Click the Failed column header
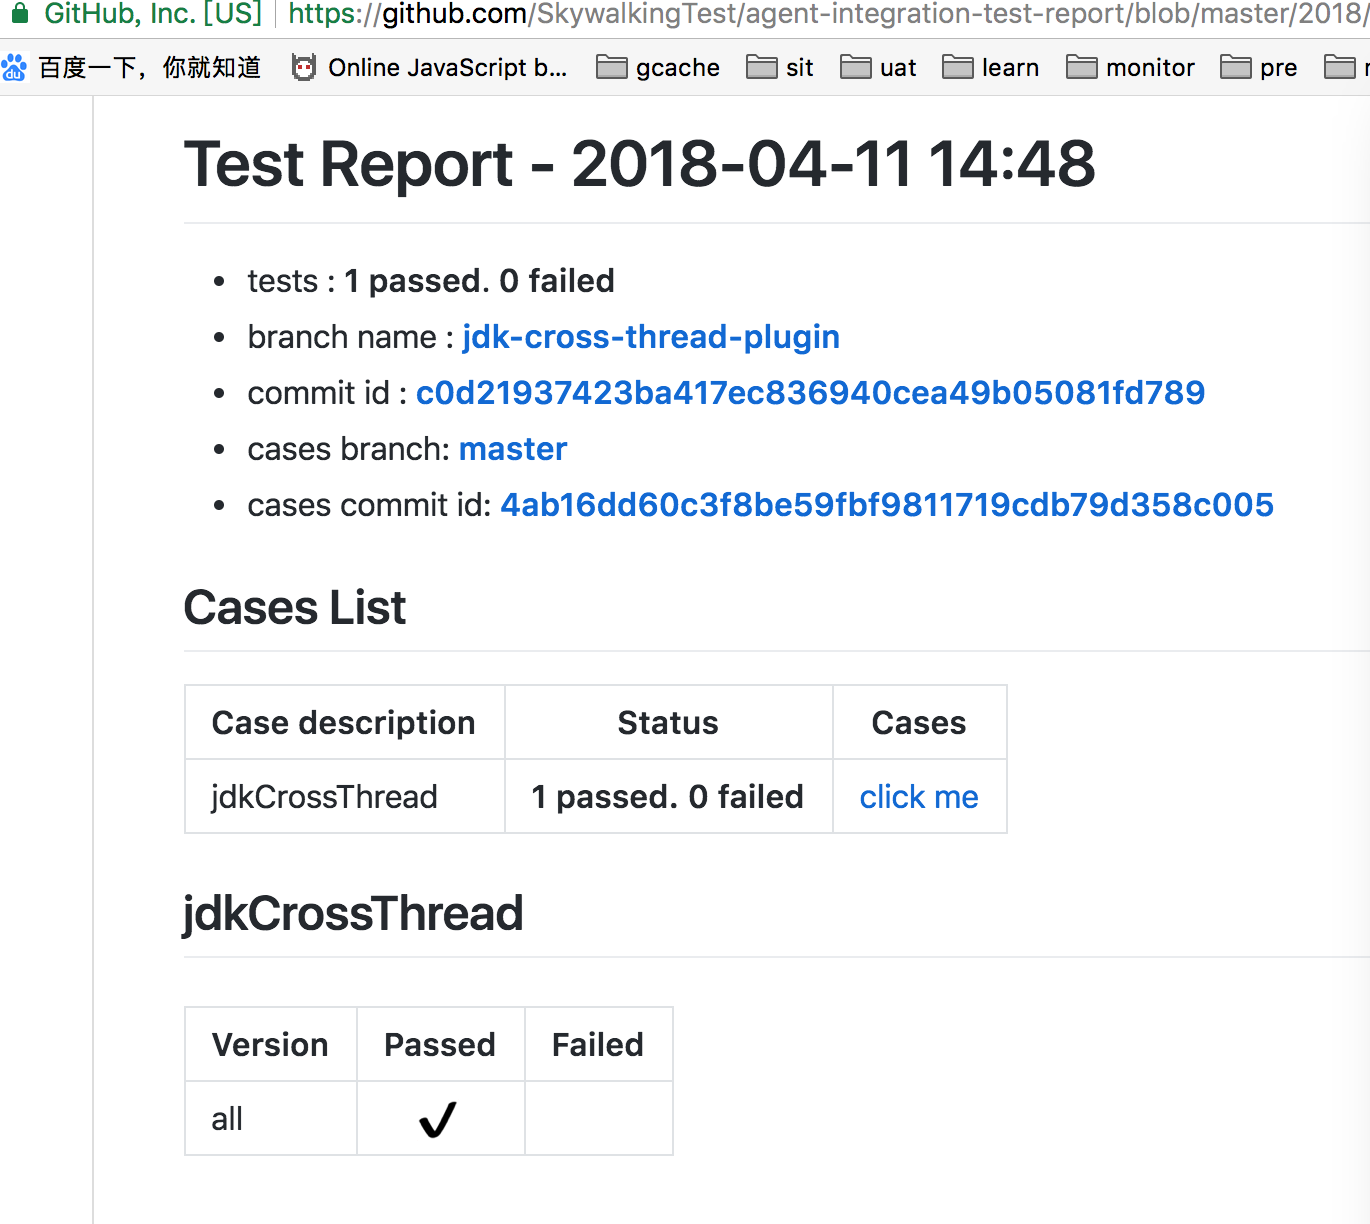 coord(599,1045)
